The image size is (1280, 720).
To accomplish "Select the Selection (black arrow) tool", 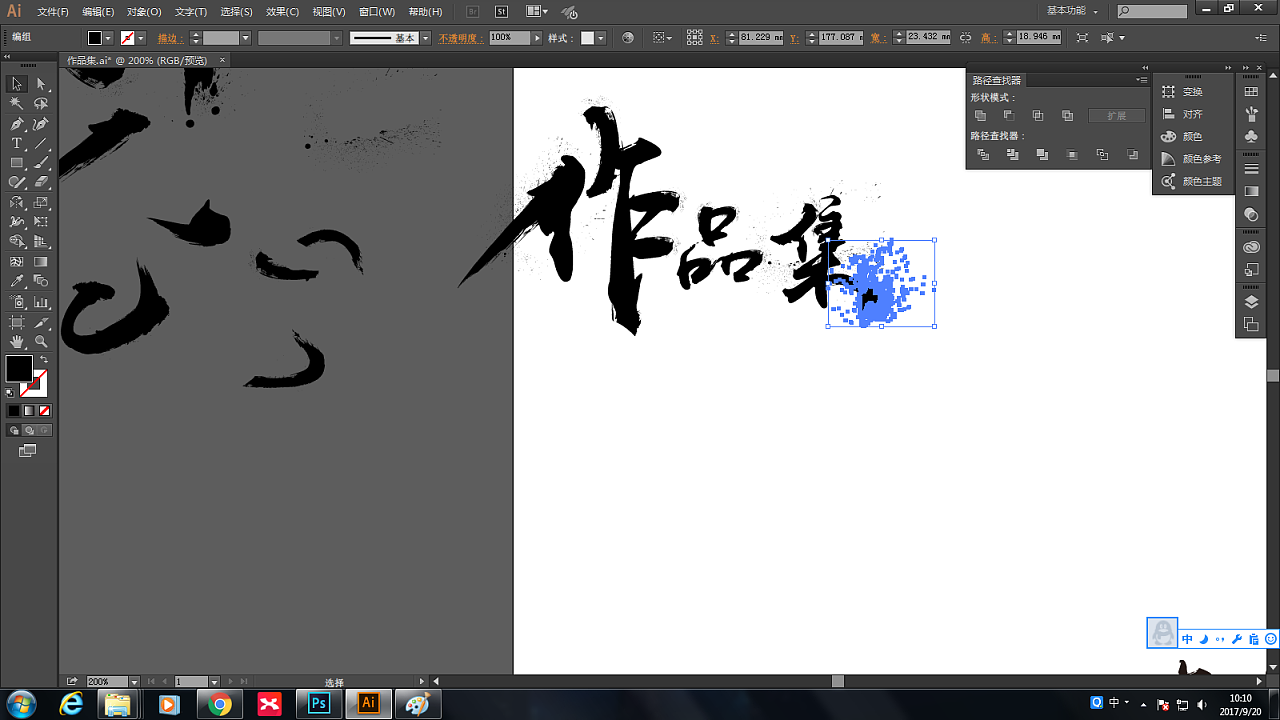I will 17,84.
